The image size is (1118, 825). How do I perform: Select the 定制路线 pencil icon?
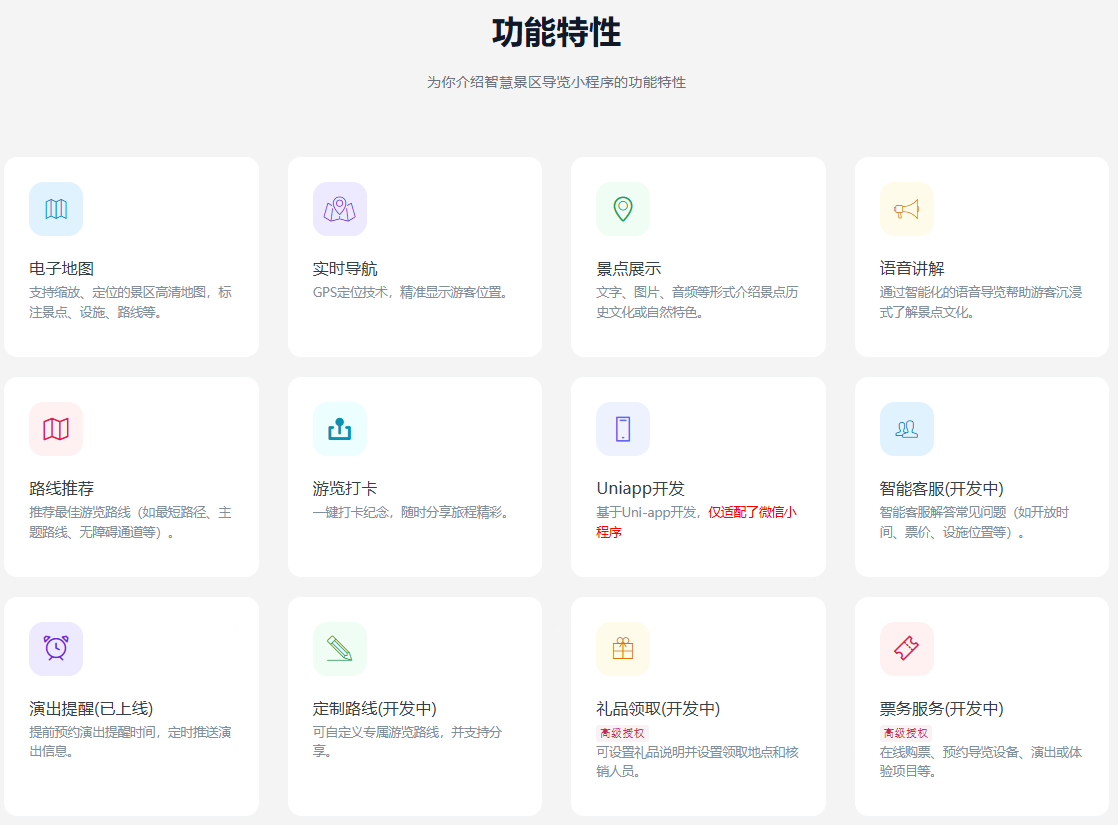(x=340, y=649)
